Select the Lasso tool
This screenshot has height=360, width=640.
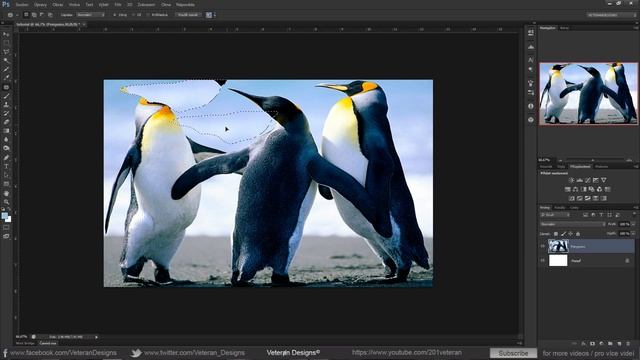[x=6, y=52]
